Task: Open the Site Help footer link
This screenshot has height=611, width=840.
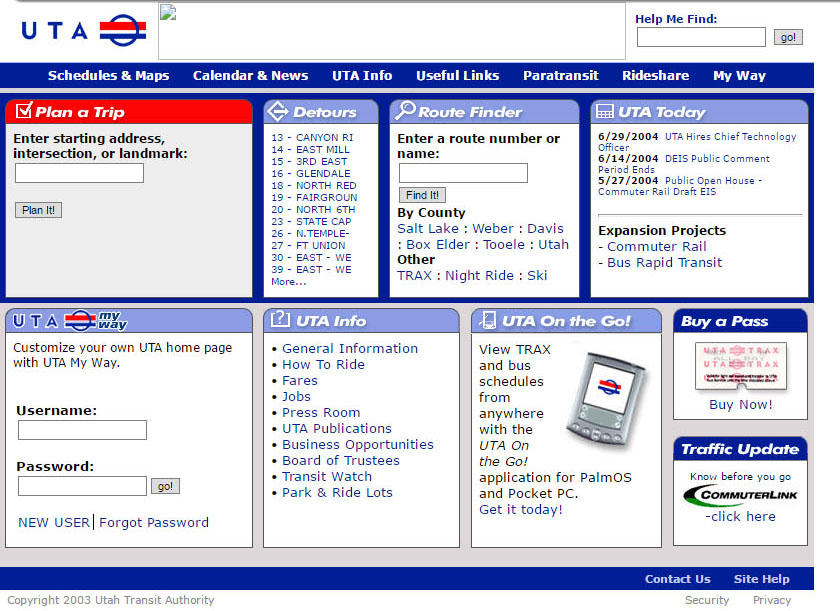Action: 761,579
